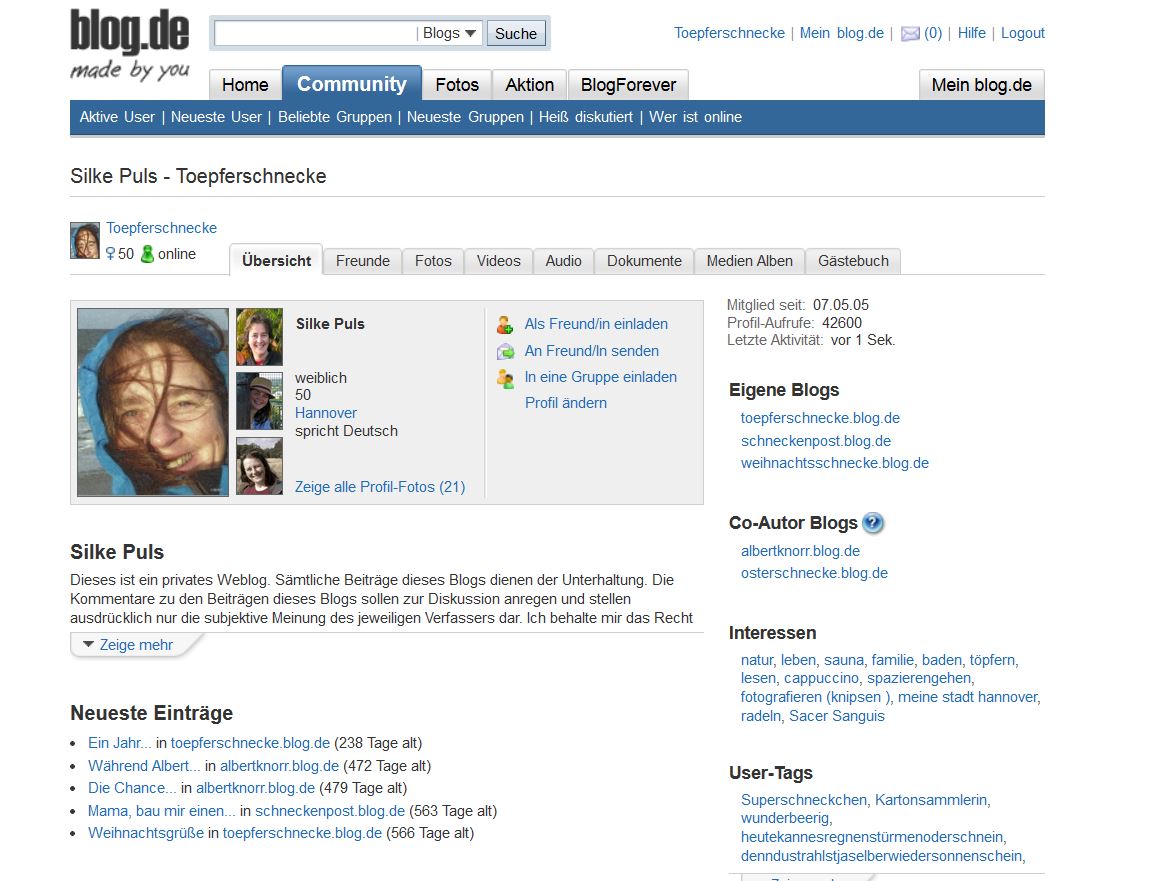Click the 'Kartonsammlerin' user tag

click(x=931, y=800)
